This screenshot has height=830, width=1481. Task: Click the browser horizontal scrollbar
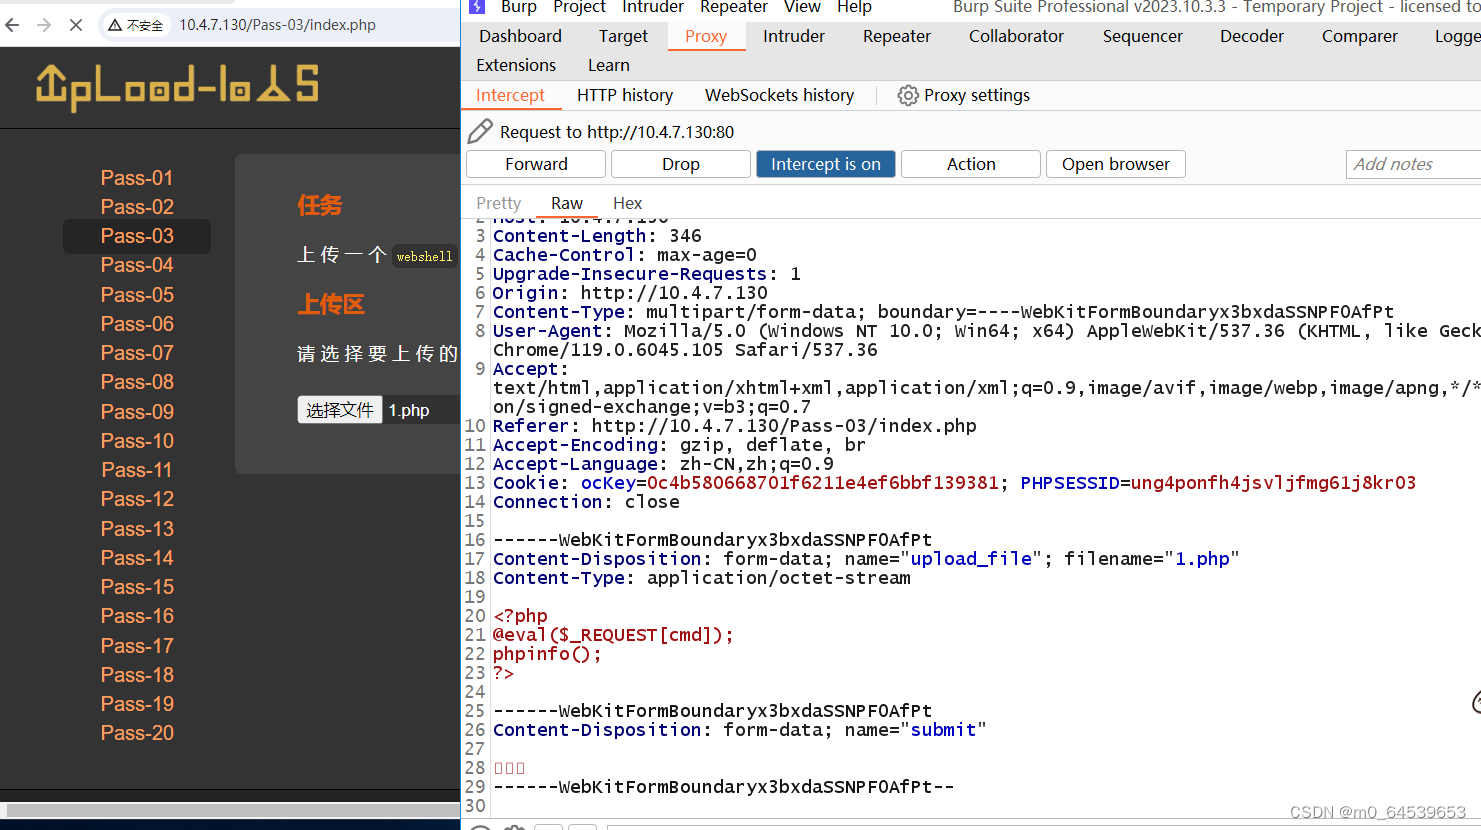click(x=232, y=810)
